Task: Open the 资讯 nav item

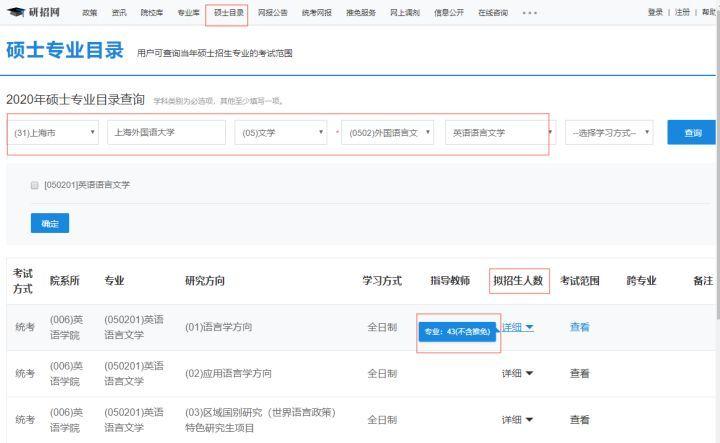Action: pyautogui.click(x=119, y=13)
